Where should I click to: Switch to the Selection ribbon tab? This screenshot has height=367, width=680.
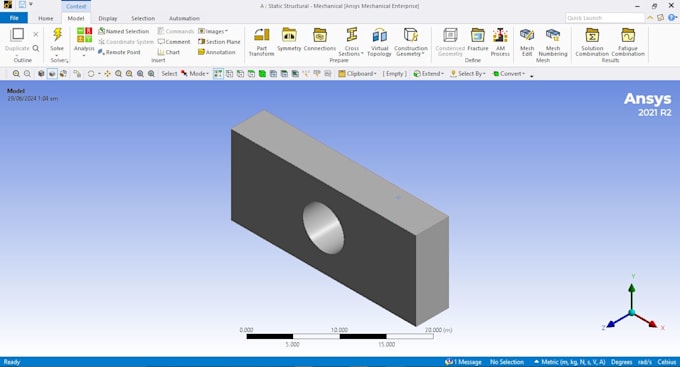[x=143, y=18]
